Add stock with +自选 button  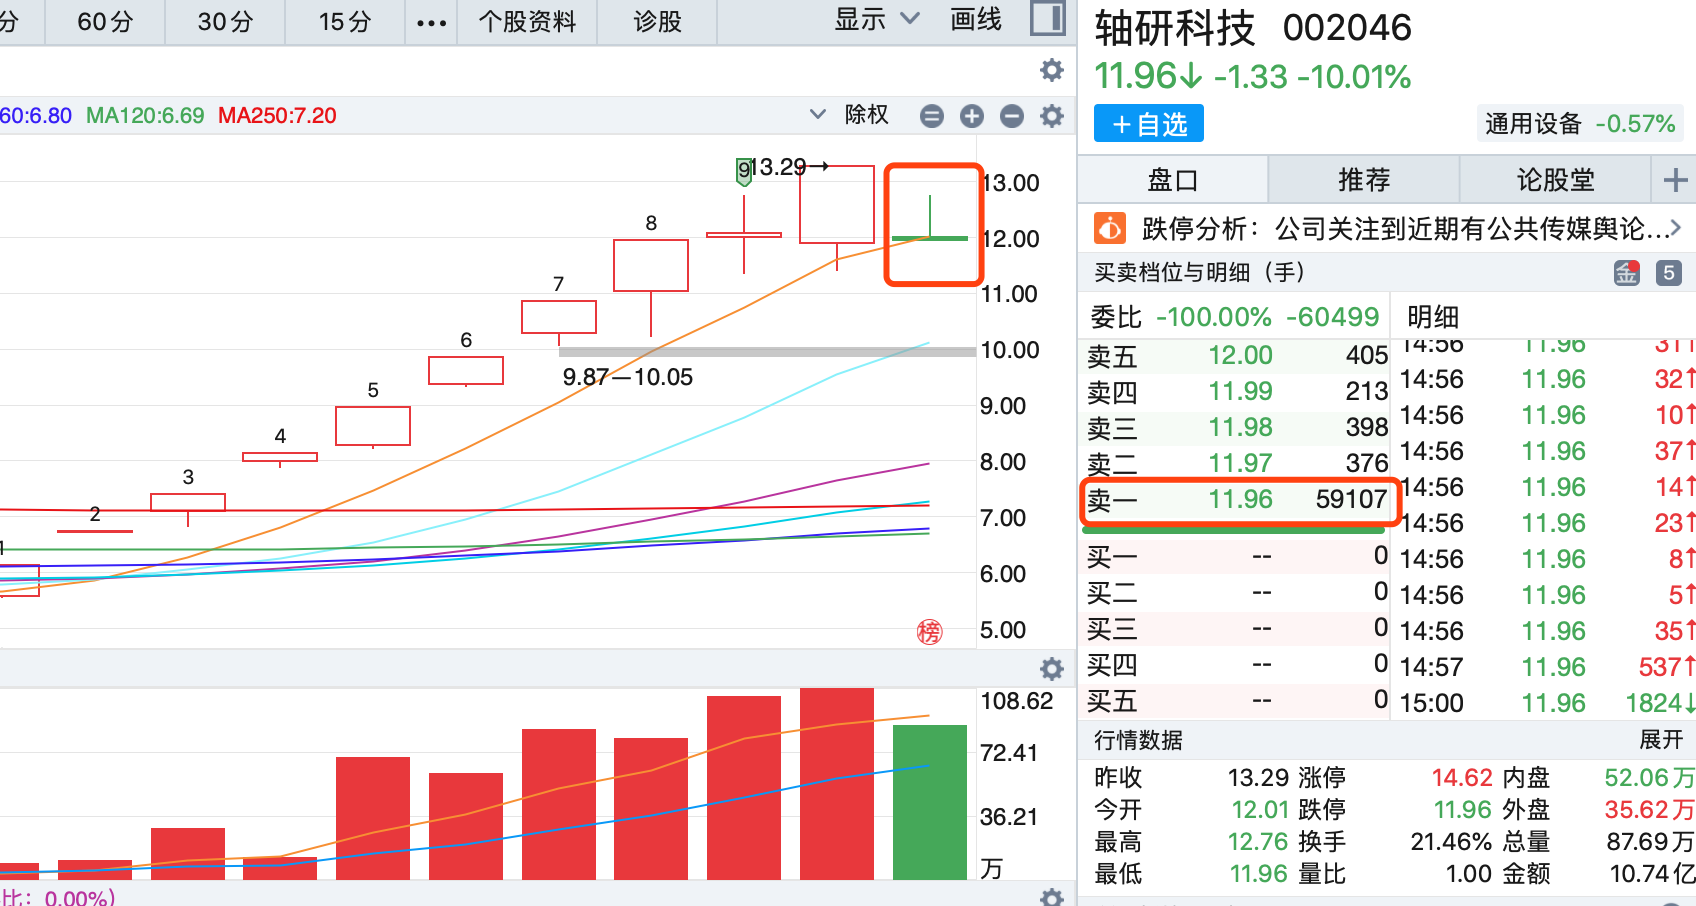click(x=1149, y=124)
